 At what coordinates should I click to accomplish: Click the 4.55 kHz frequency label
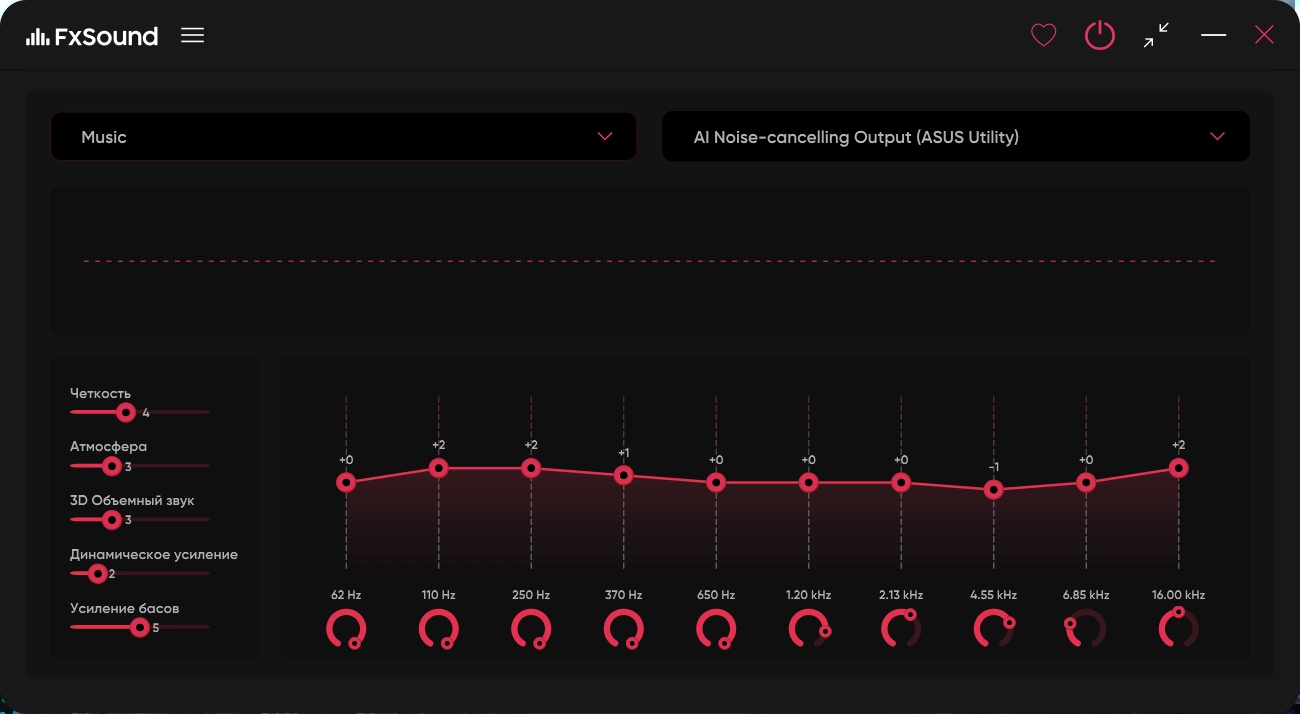993,595
